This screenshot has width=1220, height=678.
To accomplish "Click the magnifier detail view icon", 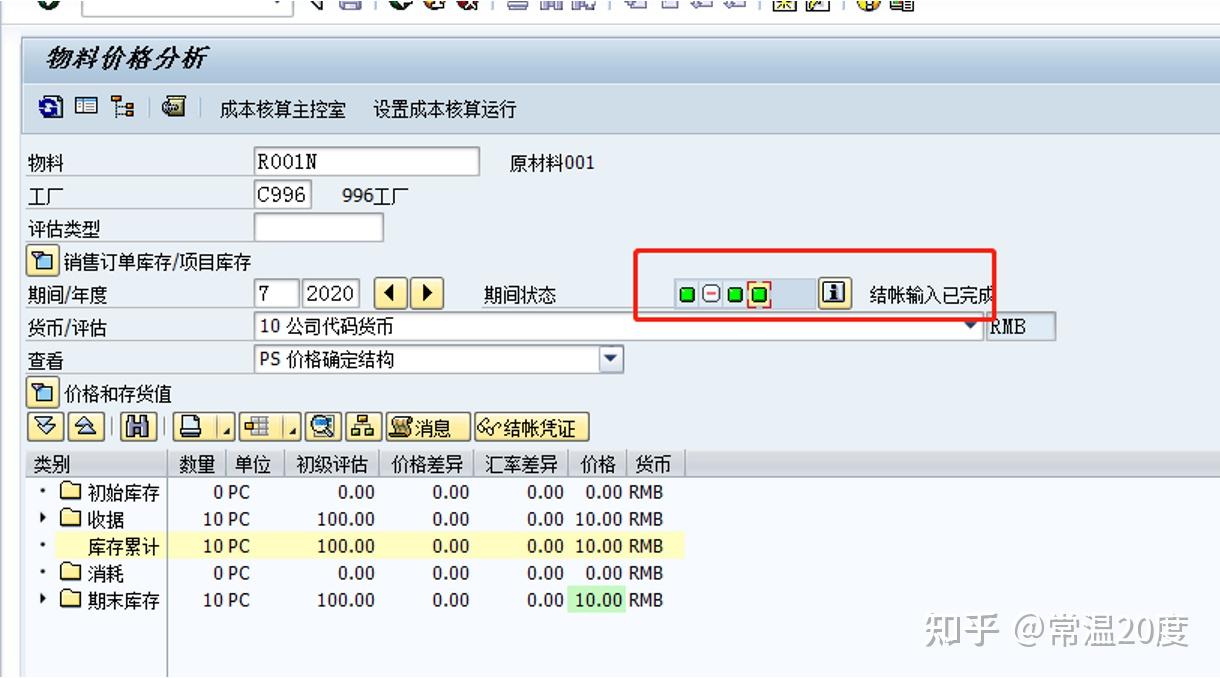I will [x=323, y=426].
